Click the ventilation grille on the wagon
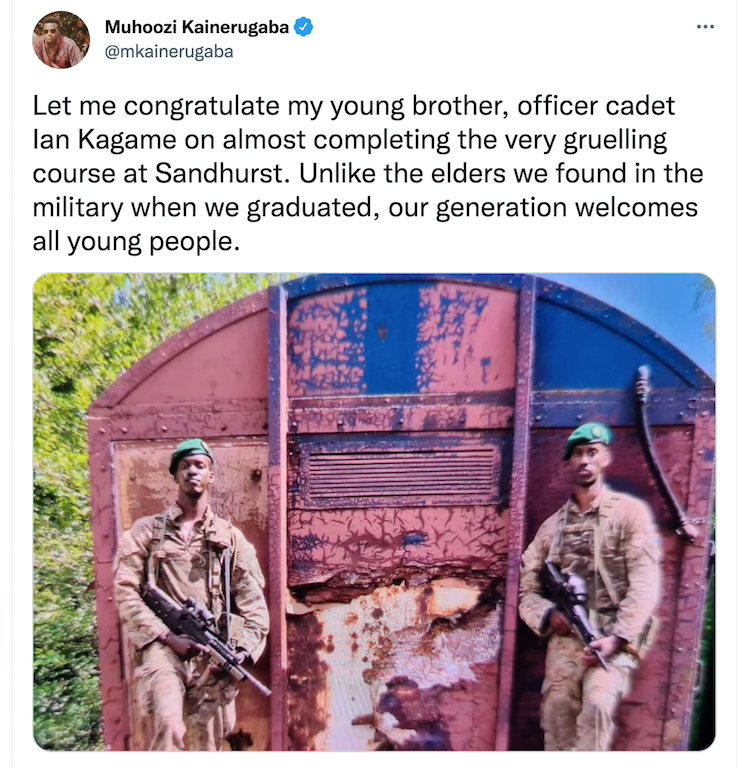747x768 pixels. pyautogui.click(x=400, y=475)
